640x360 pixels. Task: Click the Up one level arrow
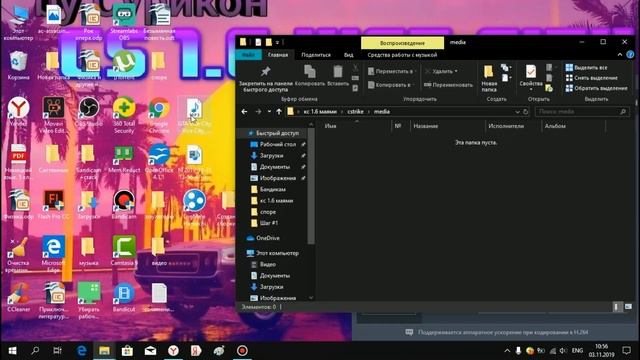[279, 111]
